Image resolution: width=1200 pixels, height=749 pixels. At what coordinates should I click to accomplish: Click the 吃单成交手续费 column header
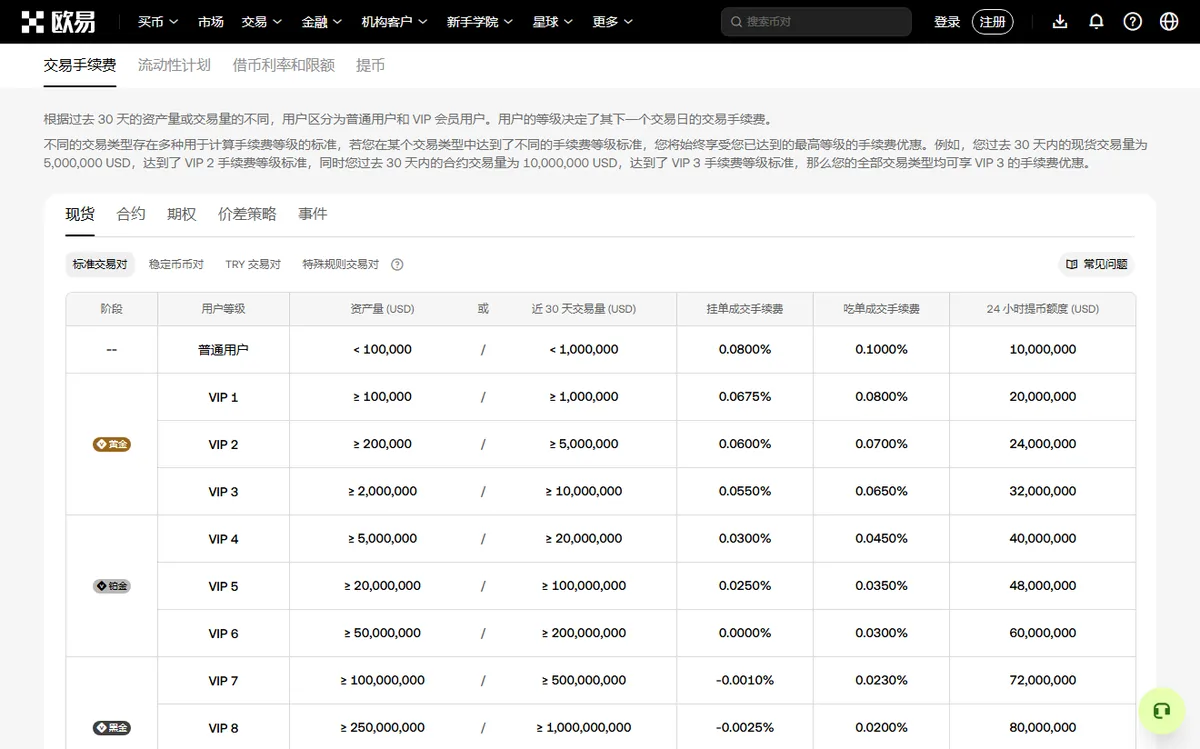pyautogui.click(x=881, y=309)
